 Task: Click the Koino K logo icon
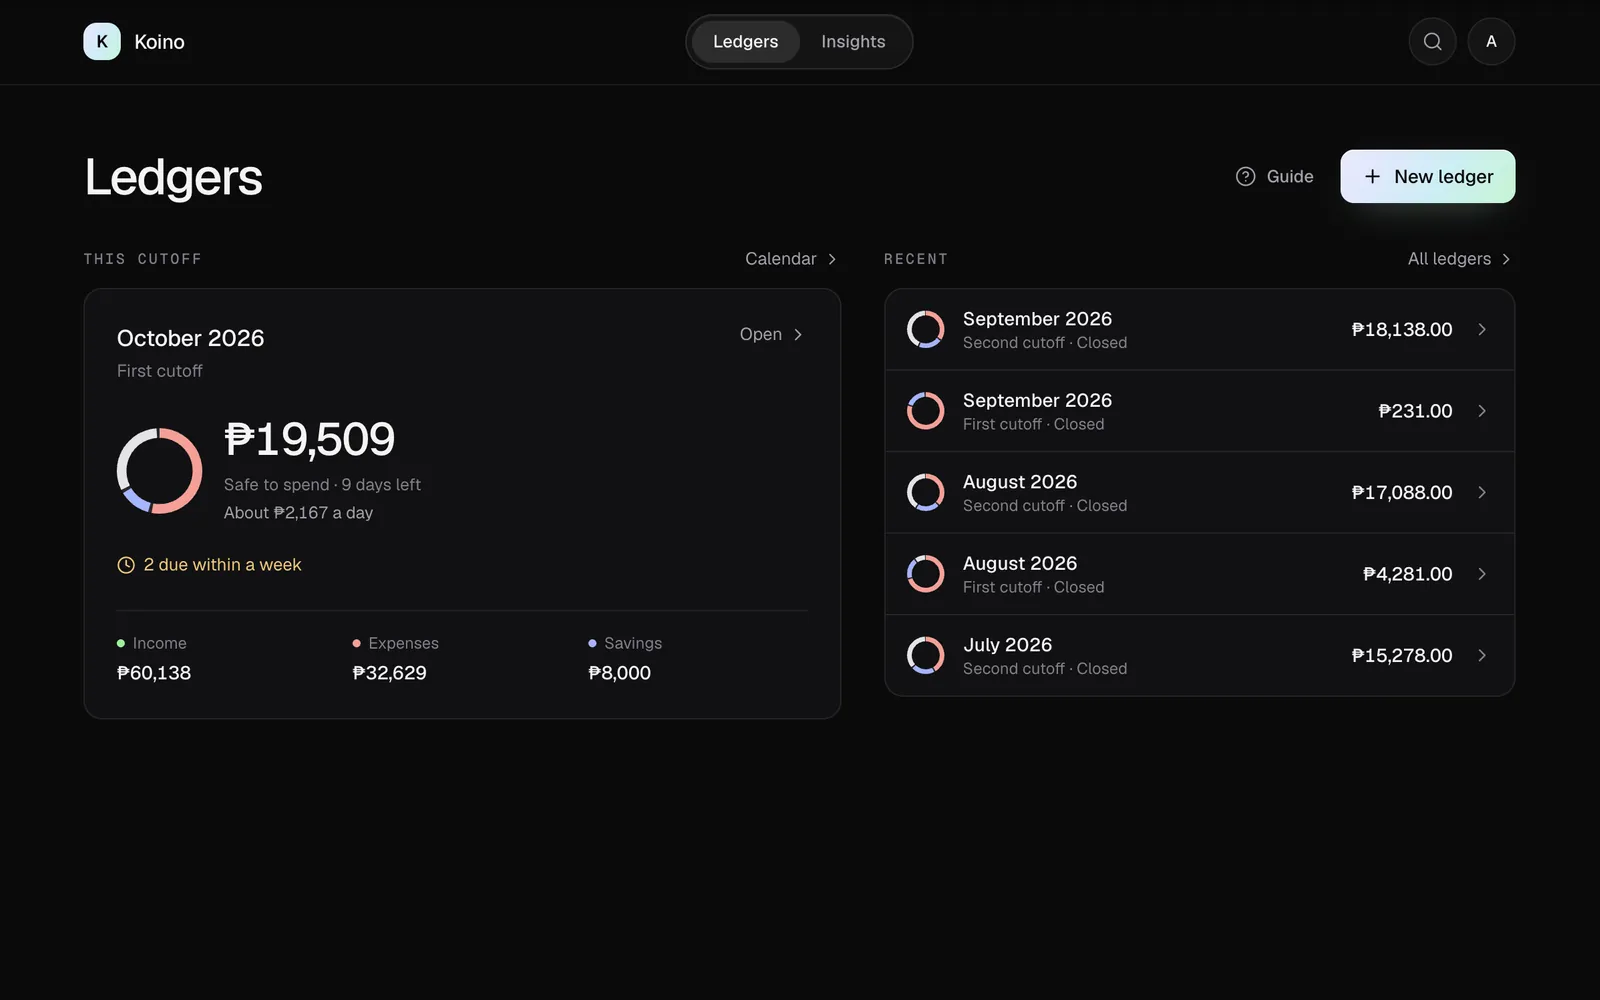pyautogui.click(x=102, y=41)
